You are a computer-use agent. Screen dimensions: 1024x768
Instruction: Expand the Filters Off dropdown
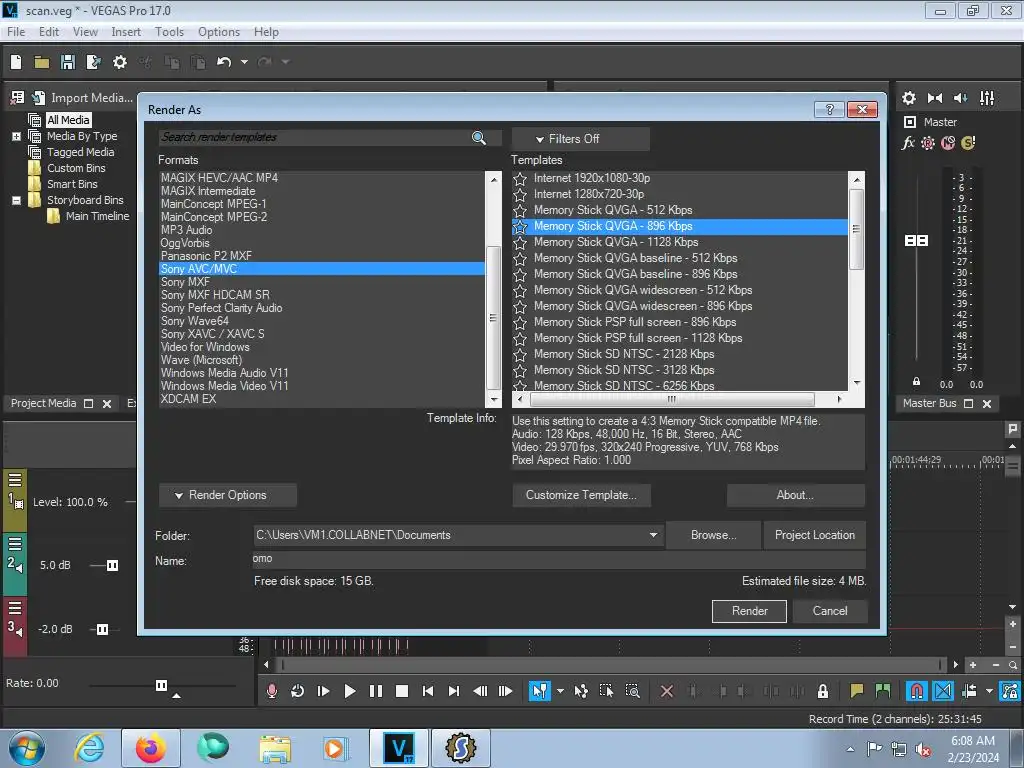pyautogui.click(x=580, y=139)
